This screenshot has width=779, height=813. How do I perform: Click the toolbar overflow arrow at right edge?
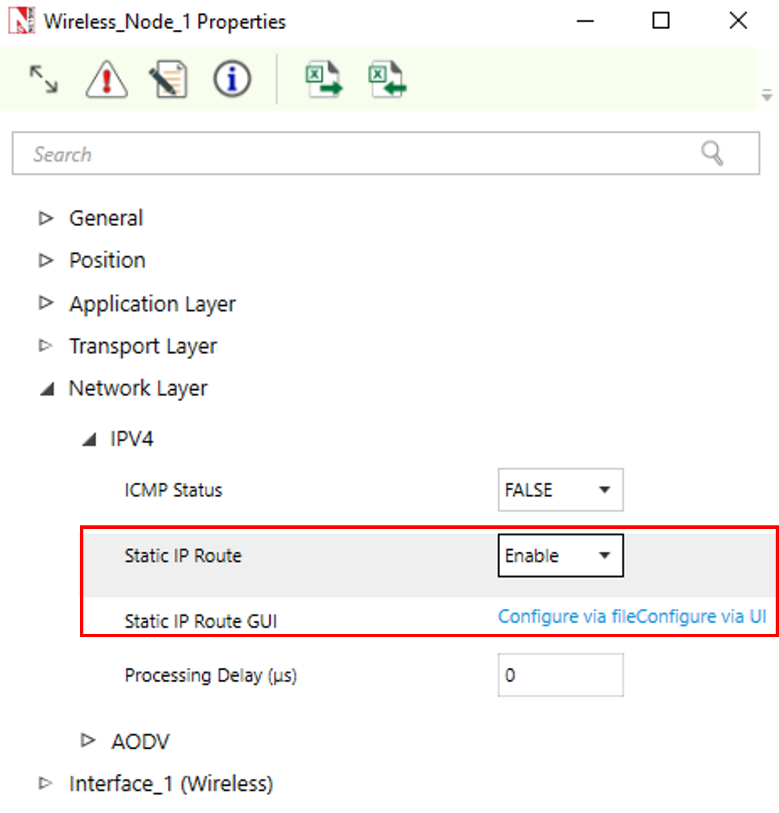click(767, 96)
